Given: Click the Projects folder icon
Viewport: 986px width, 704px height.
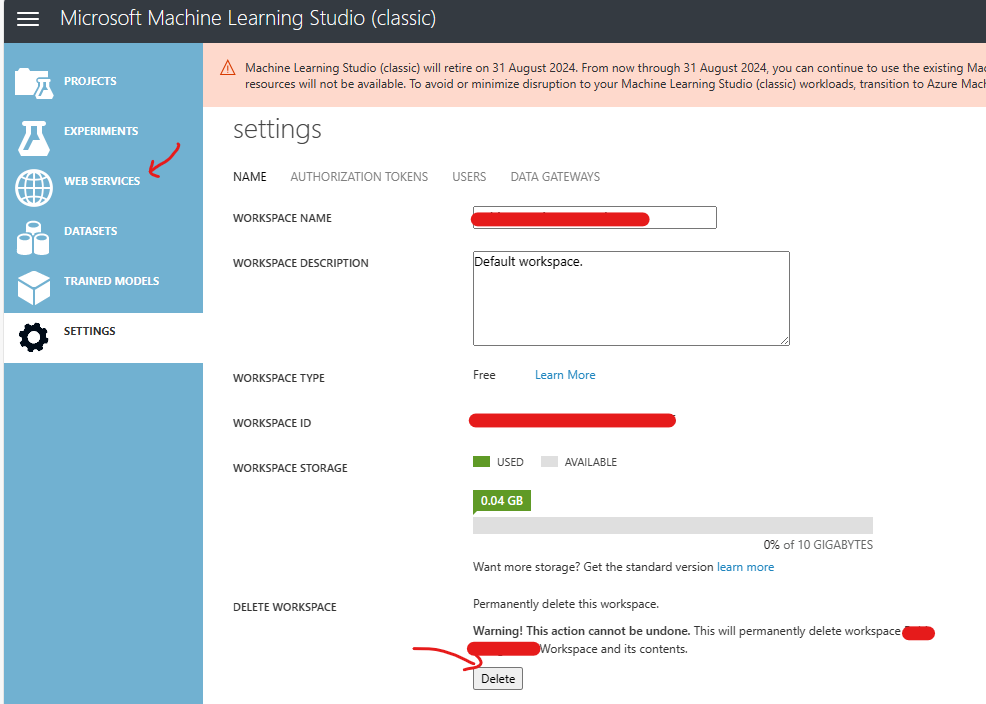Looking at the screenshot, I should [x=34, y=83].
